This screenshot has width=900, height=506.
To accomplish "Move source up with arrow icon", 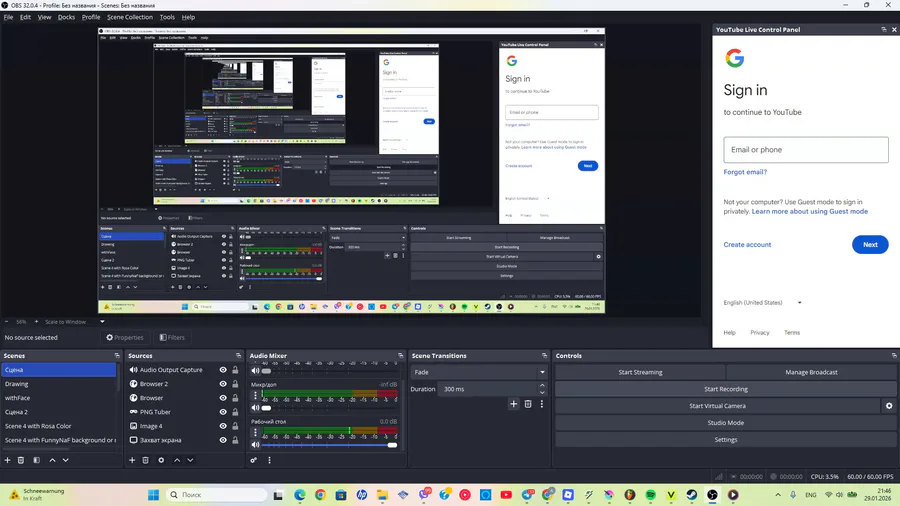I will (177, 460).
